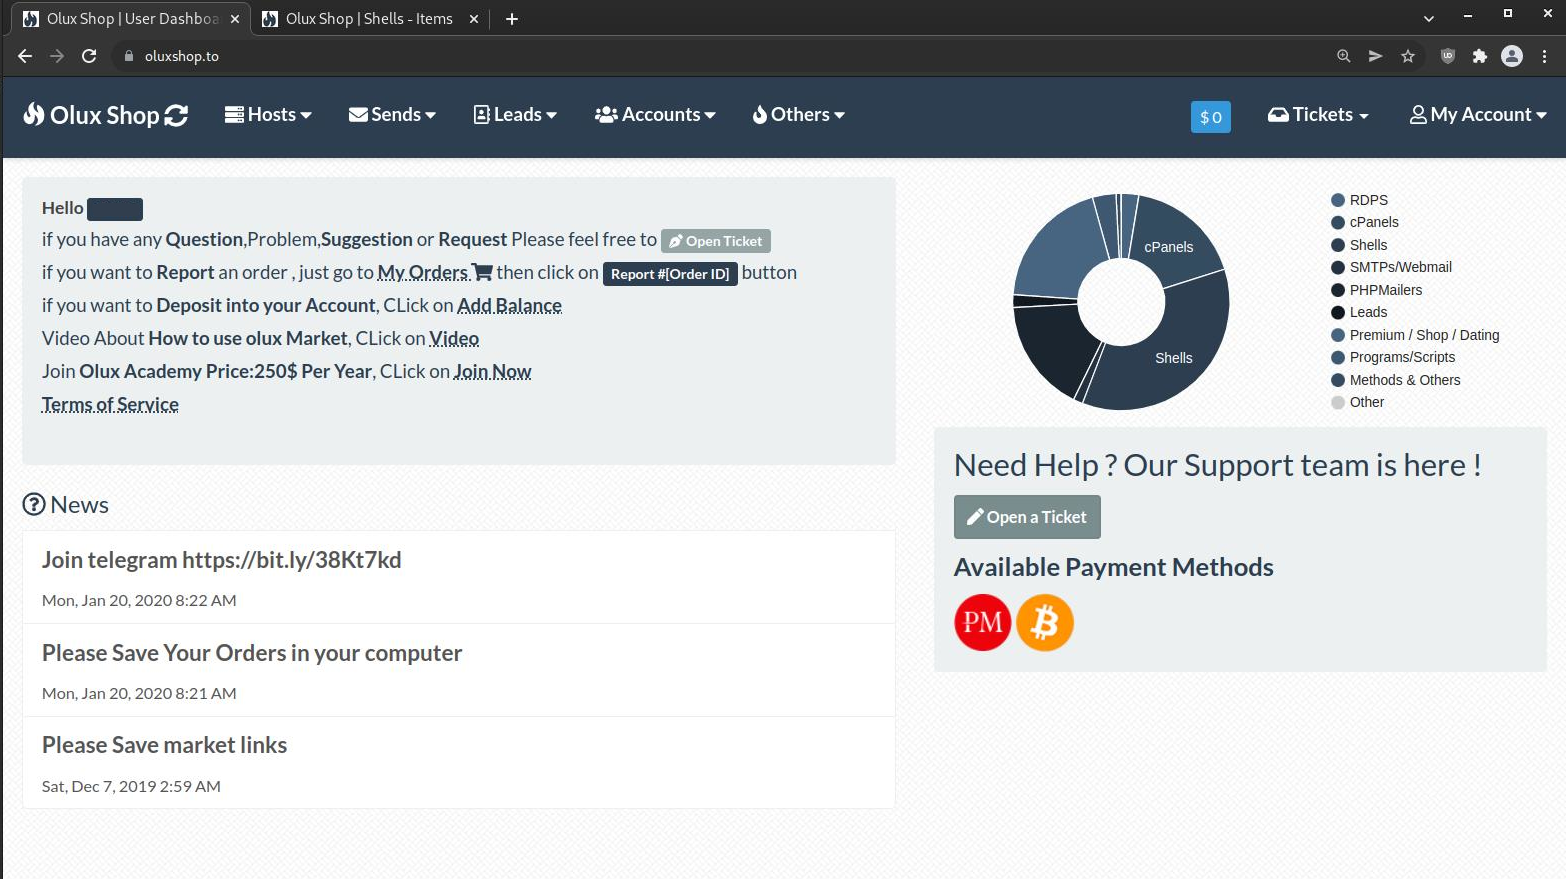The height and width of the screenshot is (879, 1566).
Task: Open the tab search chevron
Action: coord(1429,19)
